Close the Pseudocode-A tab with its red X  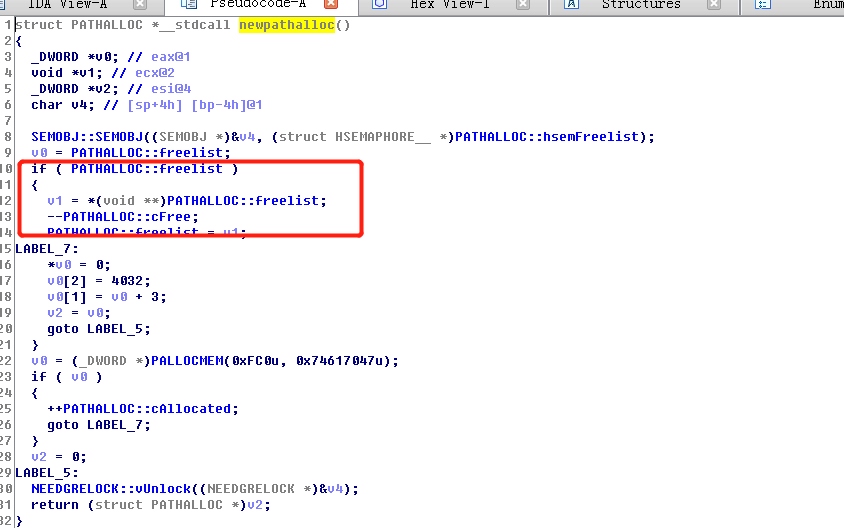[331, 4]
